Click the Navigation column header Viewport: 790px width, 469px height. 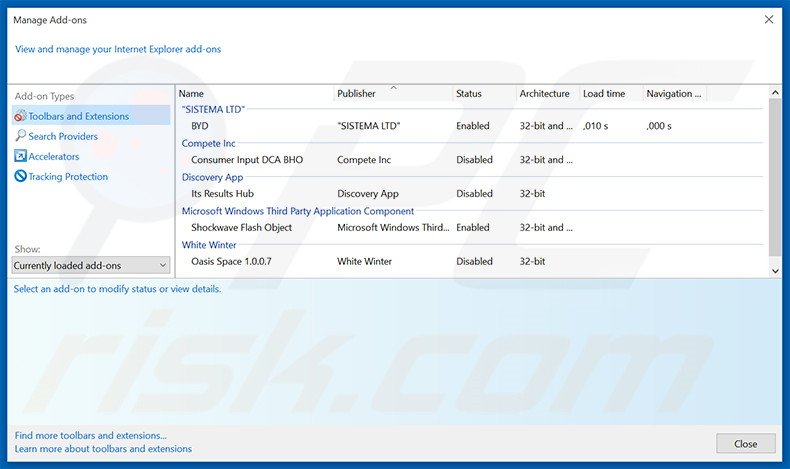(675, 94)
